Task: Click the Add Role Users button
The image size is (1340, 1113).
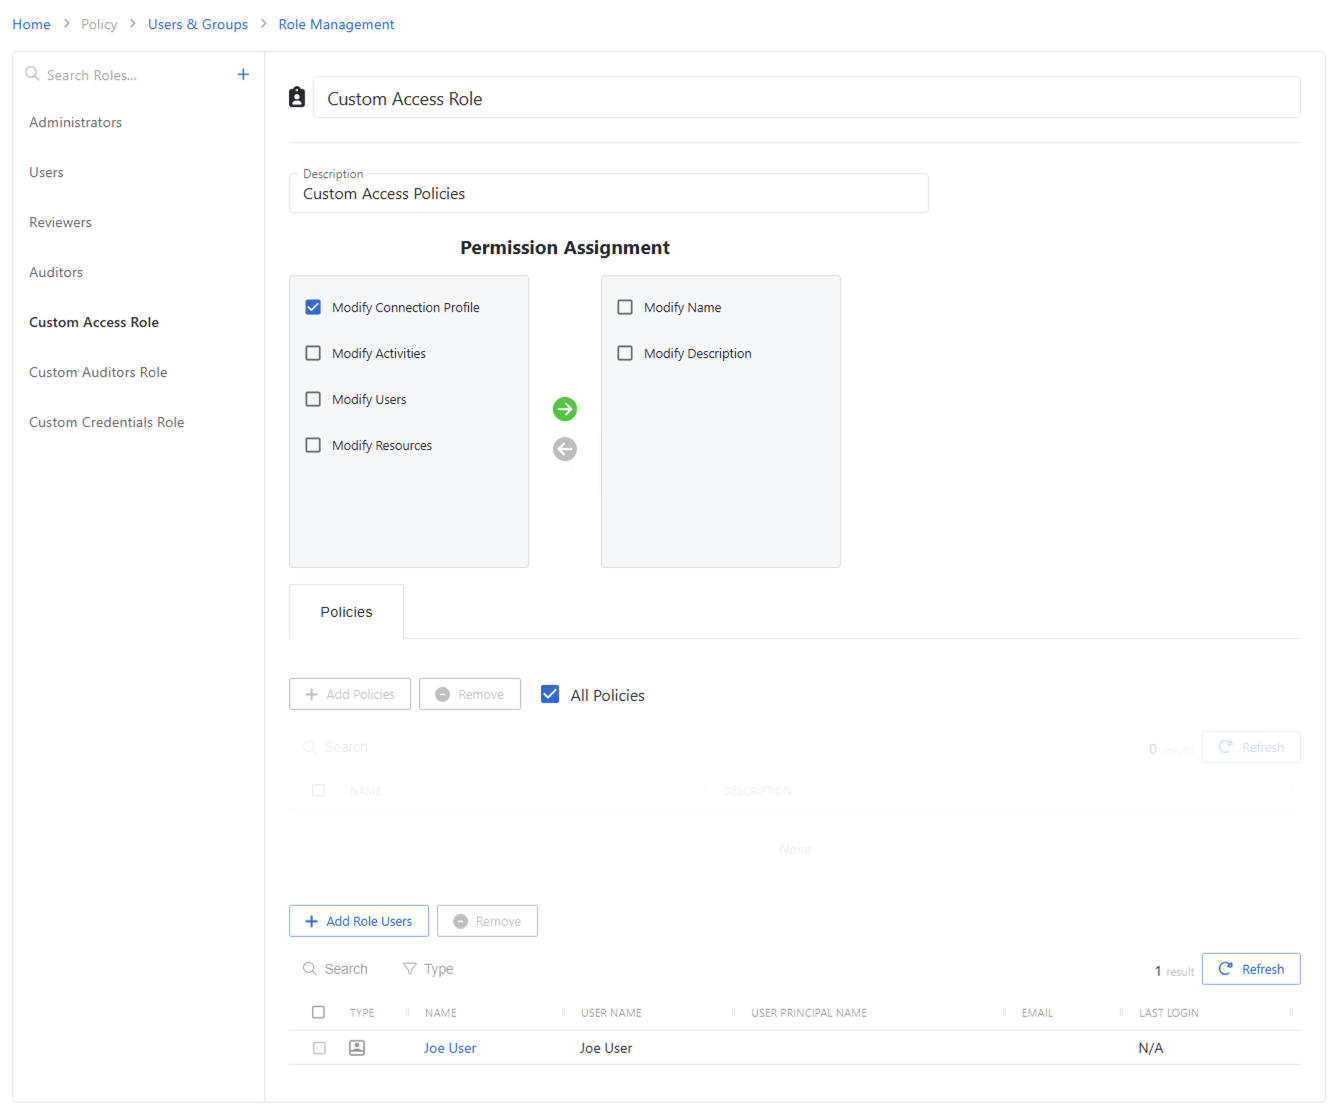Action: pyautogui.click(x=358, y=920)
